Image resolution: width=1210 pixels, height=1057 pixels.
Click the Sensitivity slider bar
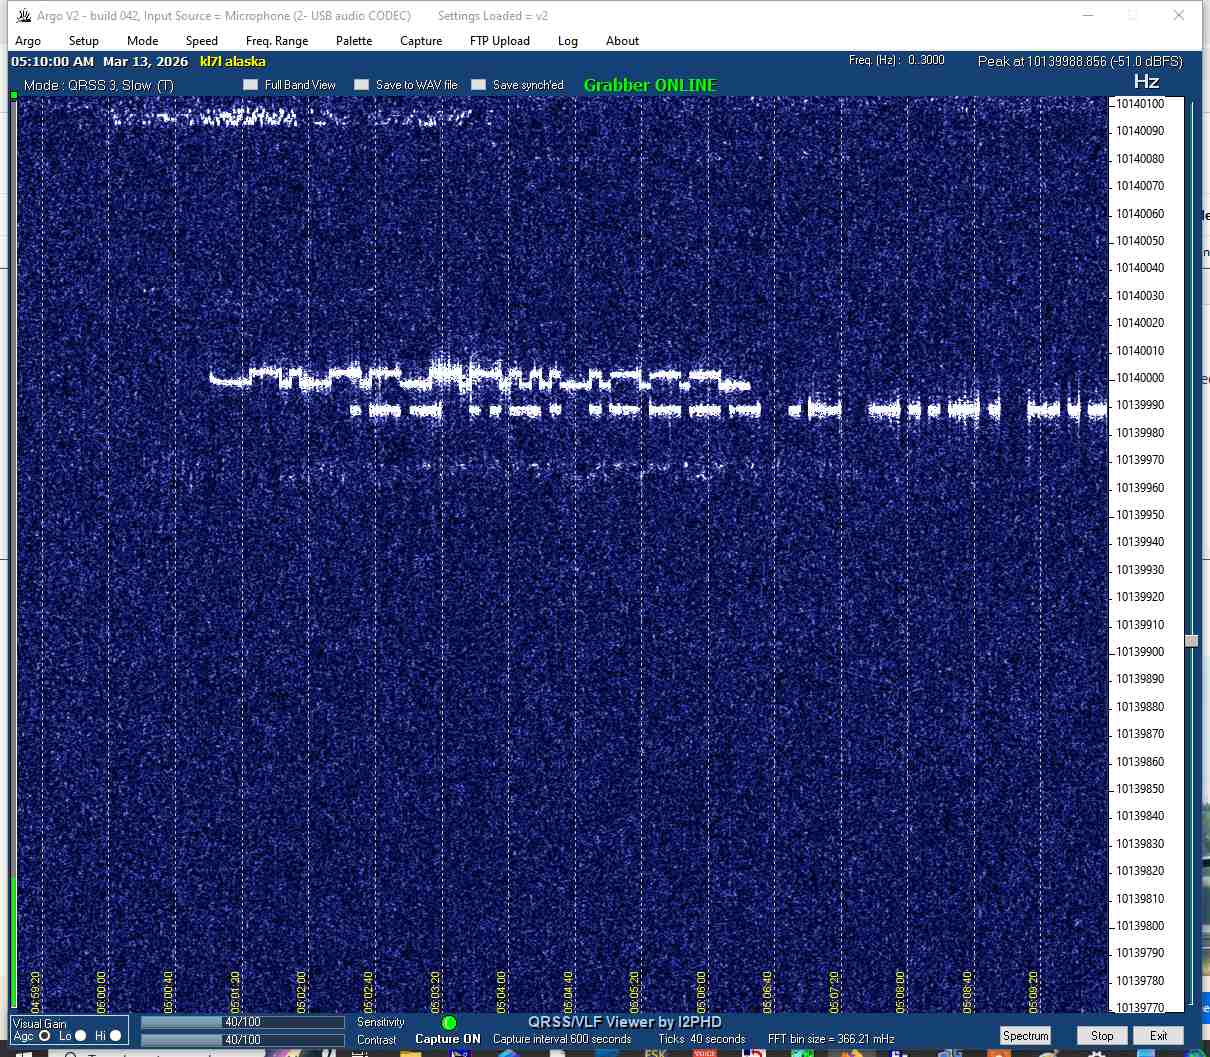[242, 1022]
